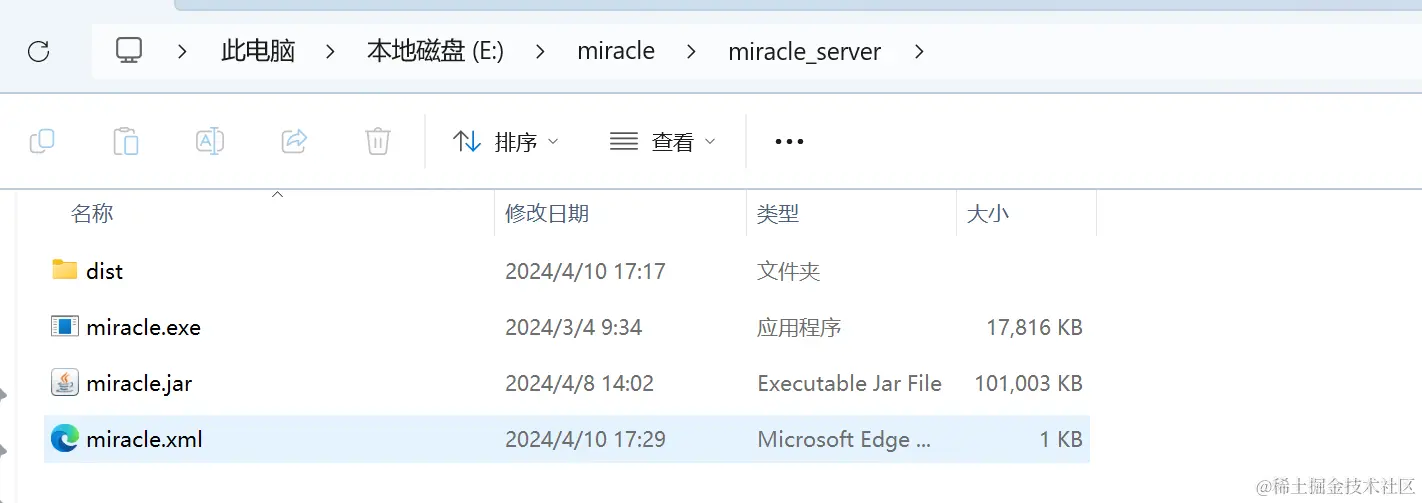Image resolution: width=1422 pixels, height=503 pixels.
Task: Click the refresh icon in address bar
Action: click(x=38, y=52)
